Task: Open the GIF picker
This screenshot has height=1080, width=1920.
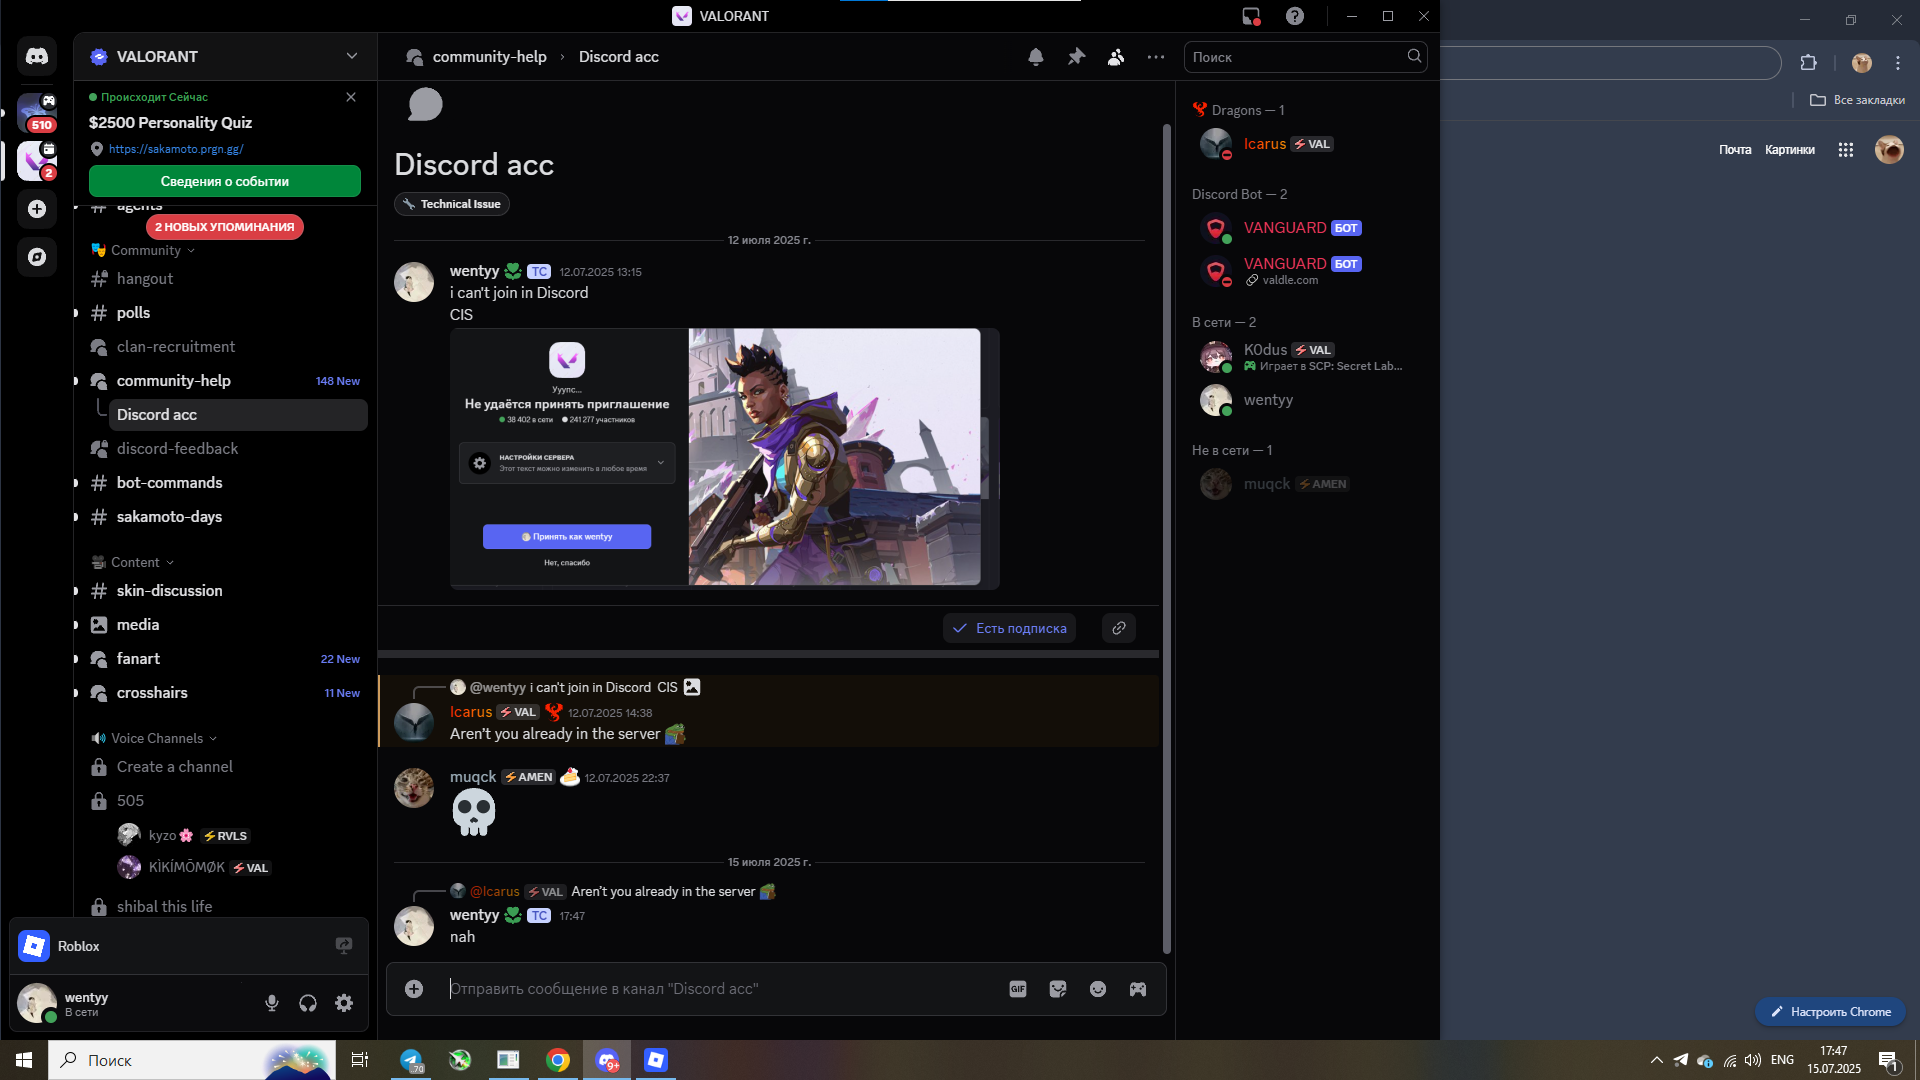Action: 1018,989
